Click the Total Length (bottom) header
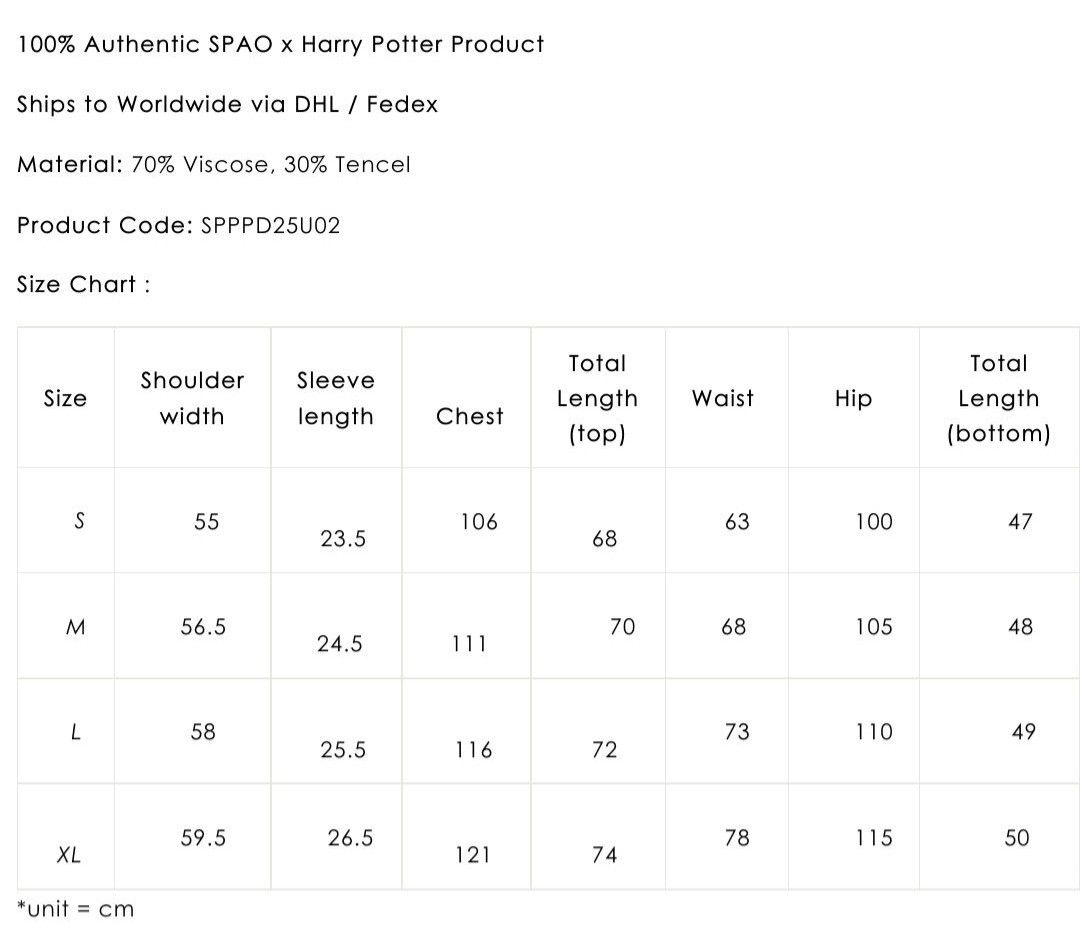The height and width of the screenshot is (944, 1080). pyautogui.click(x=999, y=398)
